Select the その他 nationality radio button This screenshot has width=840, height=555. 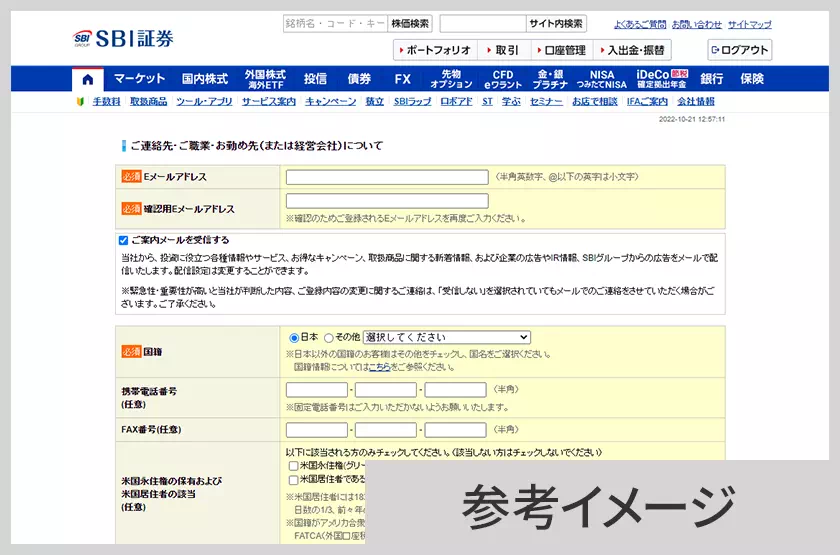click(x=329, y=338)
